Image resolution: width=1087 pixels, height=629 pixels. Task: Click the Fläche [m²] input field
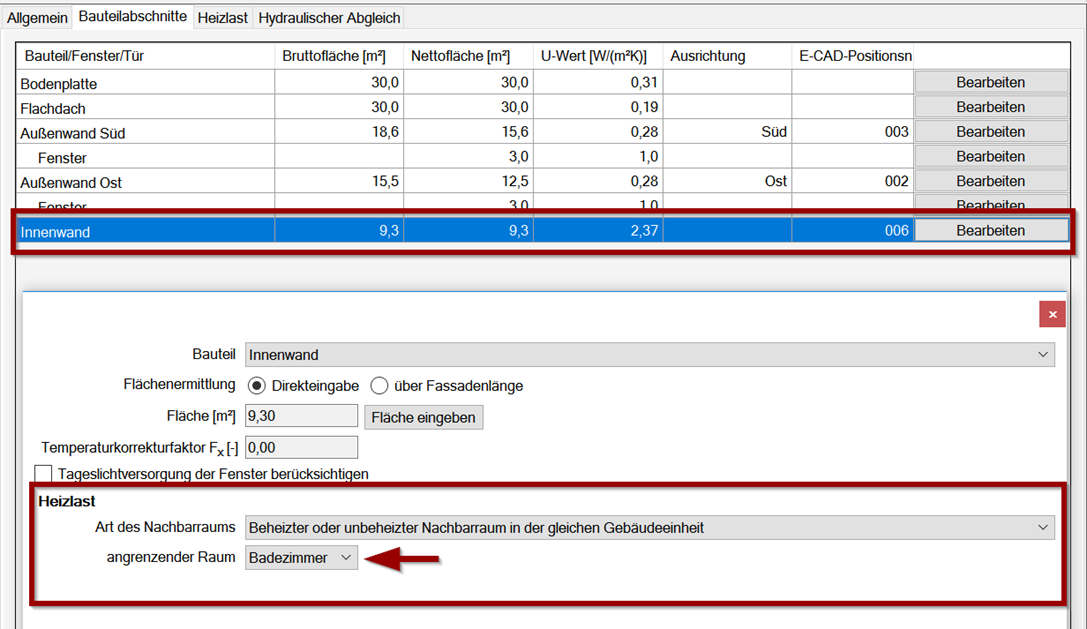(x=301, y=417)
